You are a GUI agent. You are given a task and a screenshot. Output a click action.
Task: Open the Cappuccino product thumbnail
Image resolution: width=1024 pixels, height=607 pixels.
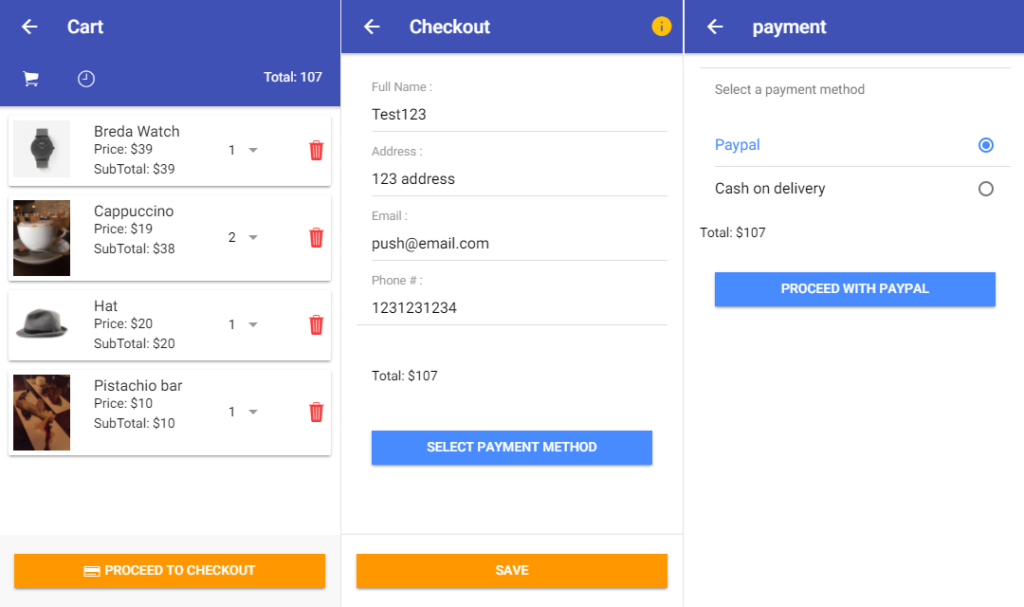42,238
